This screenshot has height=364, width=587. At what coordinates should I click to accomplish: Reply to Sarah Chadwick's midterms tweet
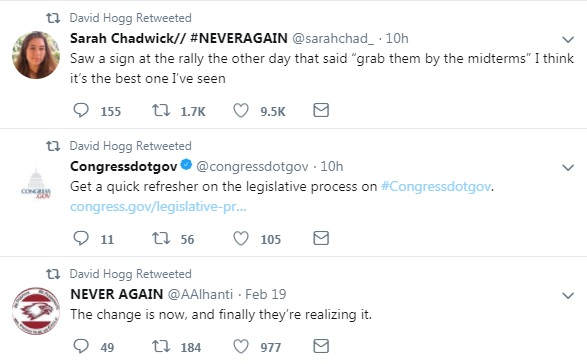tap(81, 110)
